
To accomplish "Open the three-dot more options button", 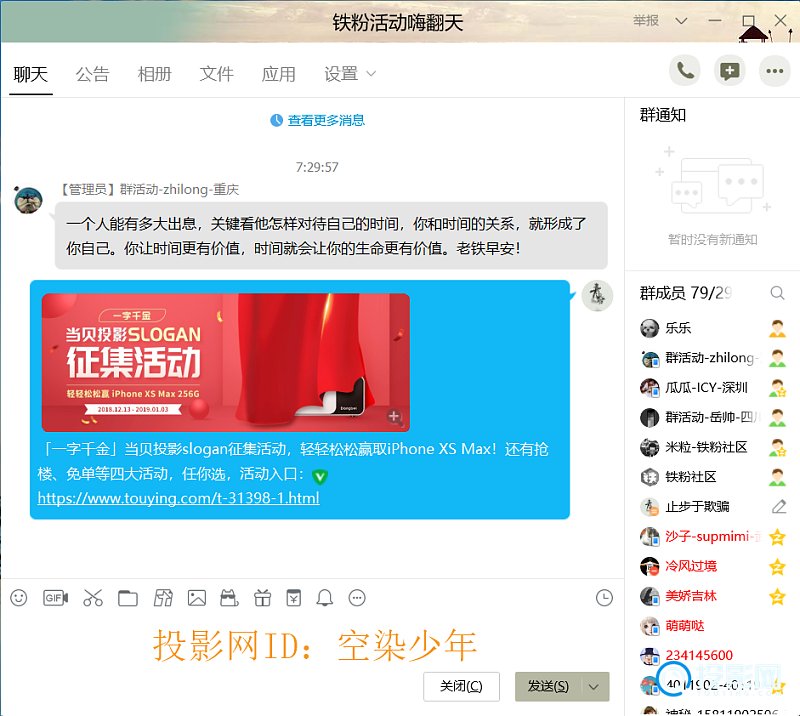I will 774,71.
